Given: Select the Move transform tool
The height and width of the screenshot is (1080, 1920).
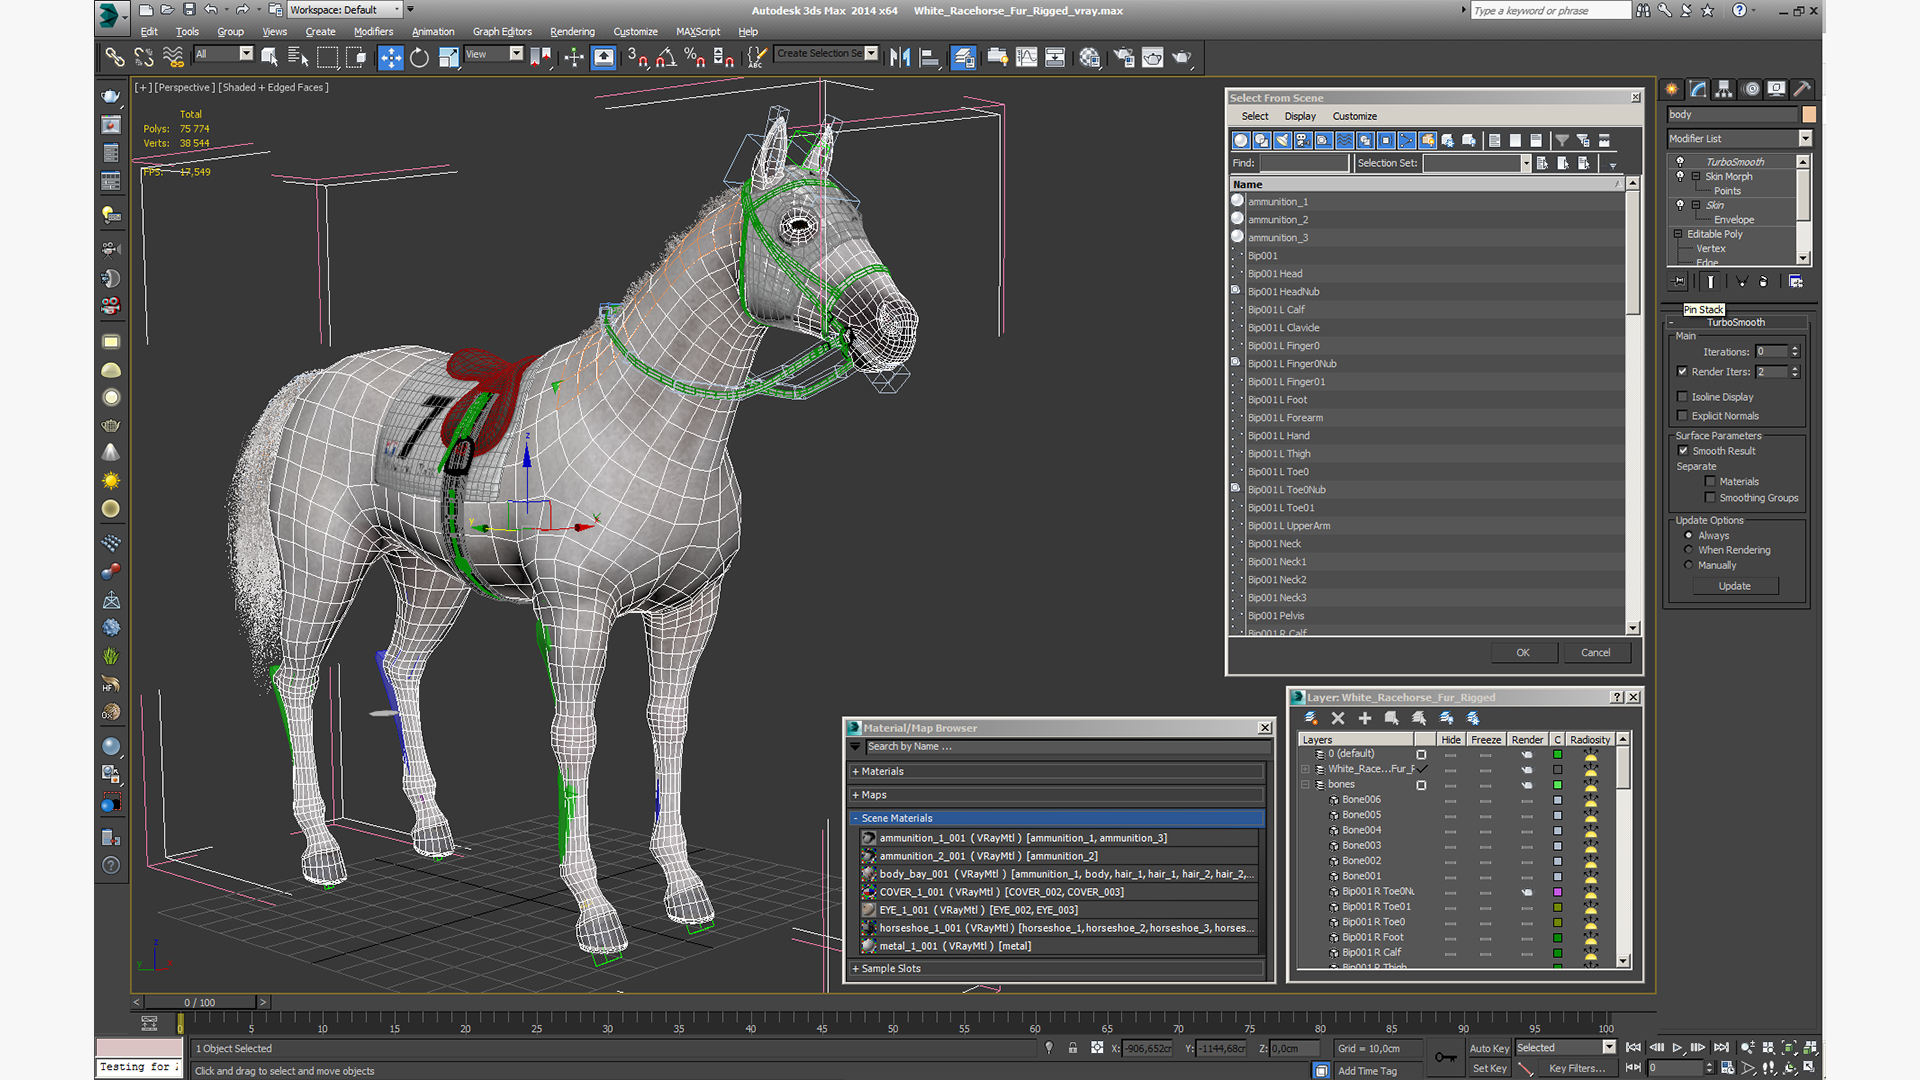Looking at the screenshot, I should 390,58.
